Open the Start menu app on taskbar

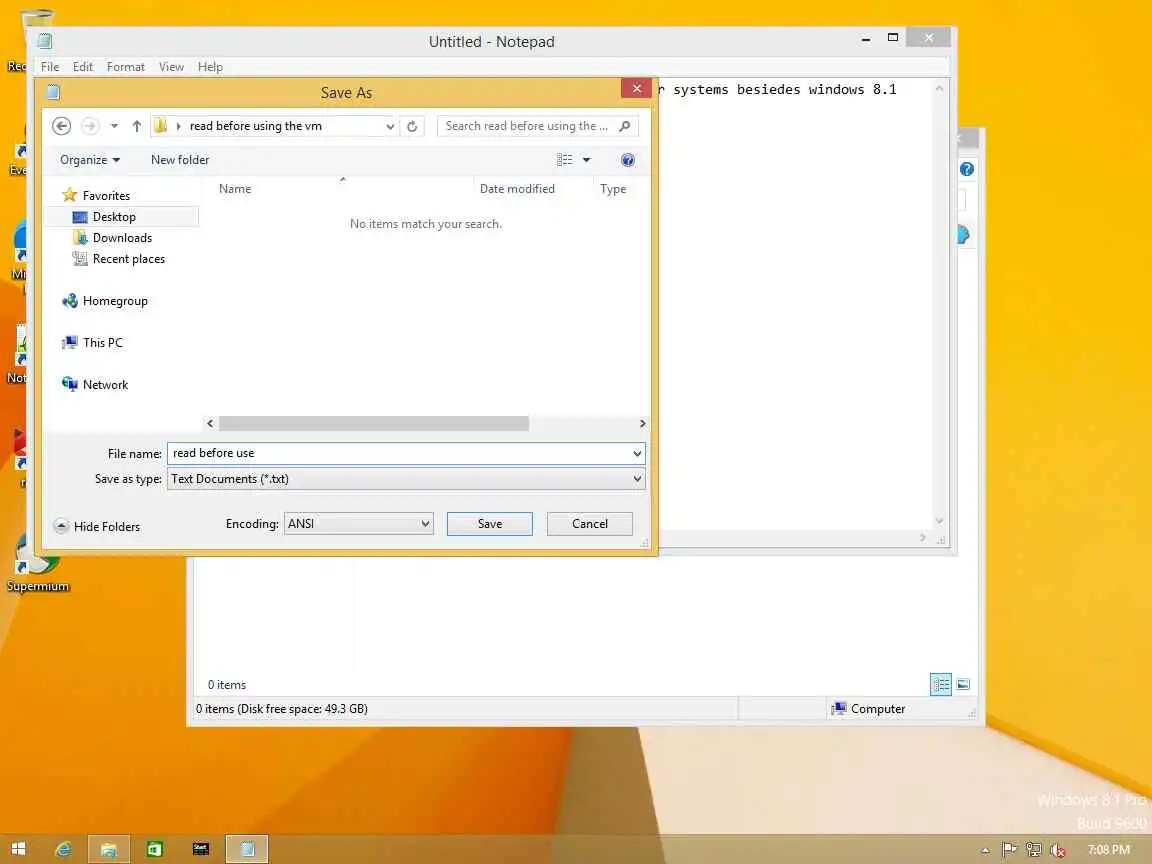pyautogui.click(x=201, y=849)
